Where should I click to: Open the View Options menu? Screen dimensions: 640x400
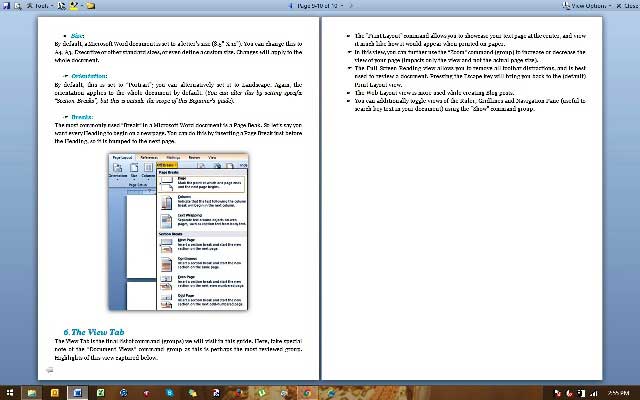click(587, 6)
